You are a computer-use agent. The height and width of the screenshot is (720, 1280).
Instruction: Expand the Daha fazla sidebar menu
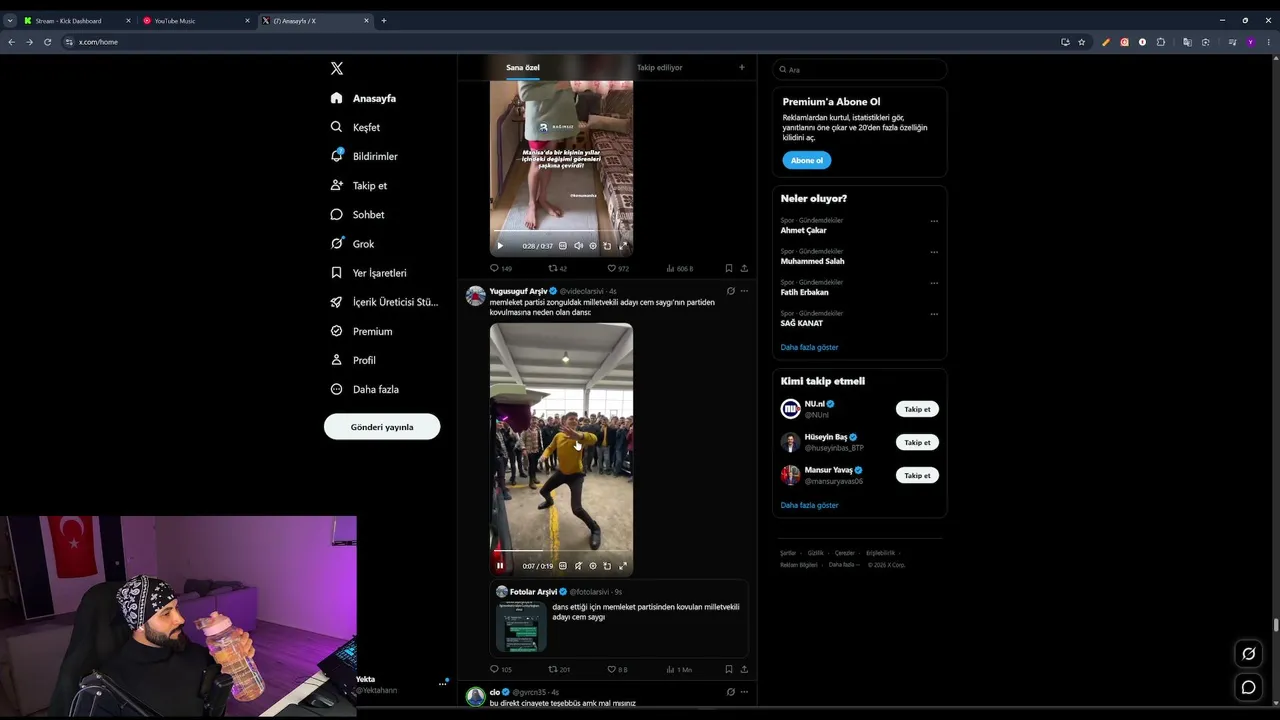pyautogui.click(x=364, y=389)
